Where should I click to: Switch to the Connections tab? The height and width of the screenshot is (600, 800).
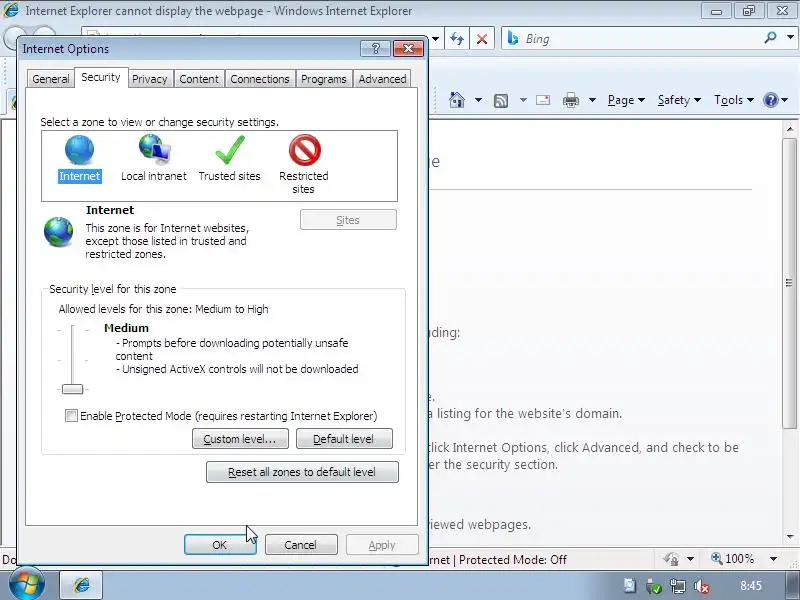pos(260,79)
